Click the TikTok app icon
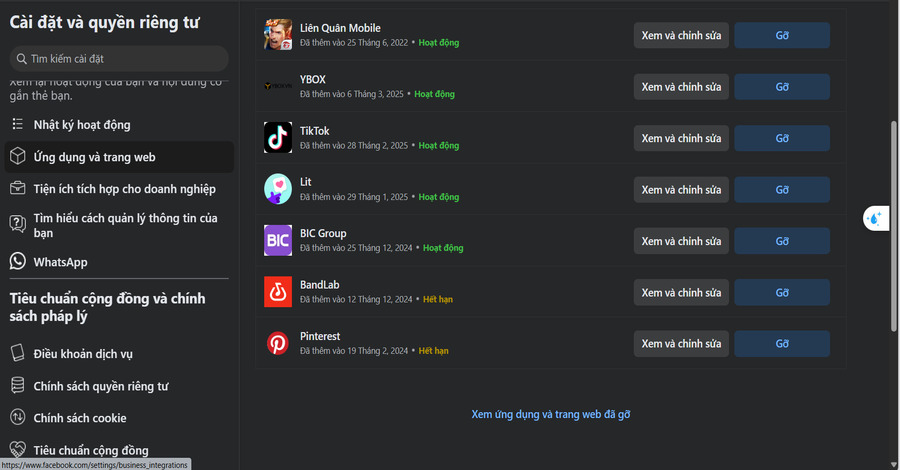Image resolution: width=900 pixels, height=470 pixels. click(x=278, y=138)
